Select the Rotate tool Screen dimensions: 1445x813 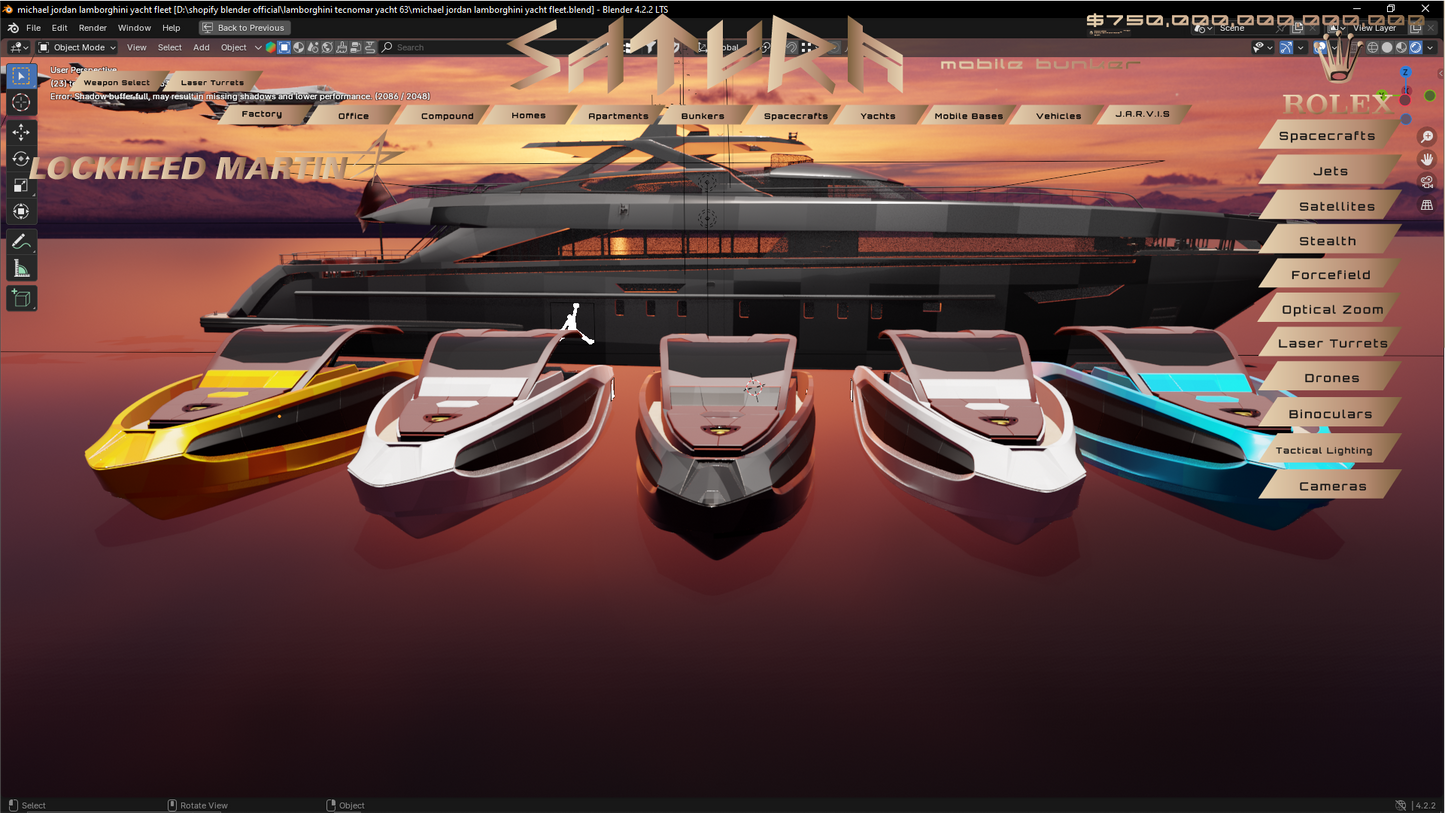[x=21, y=158]
